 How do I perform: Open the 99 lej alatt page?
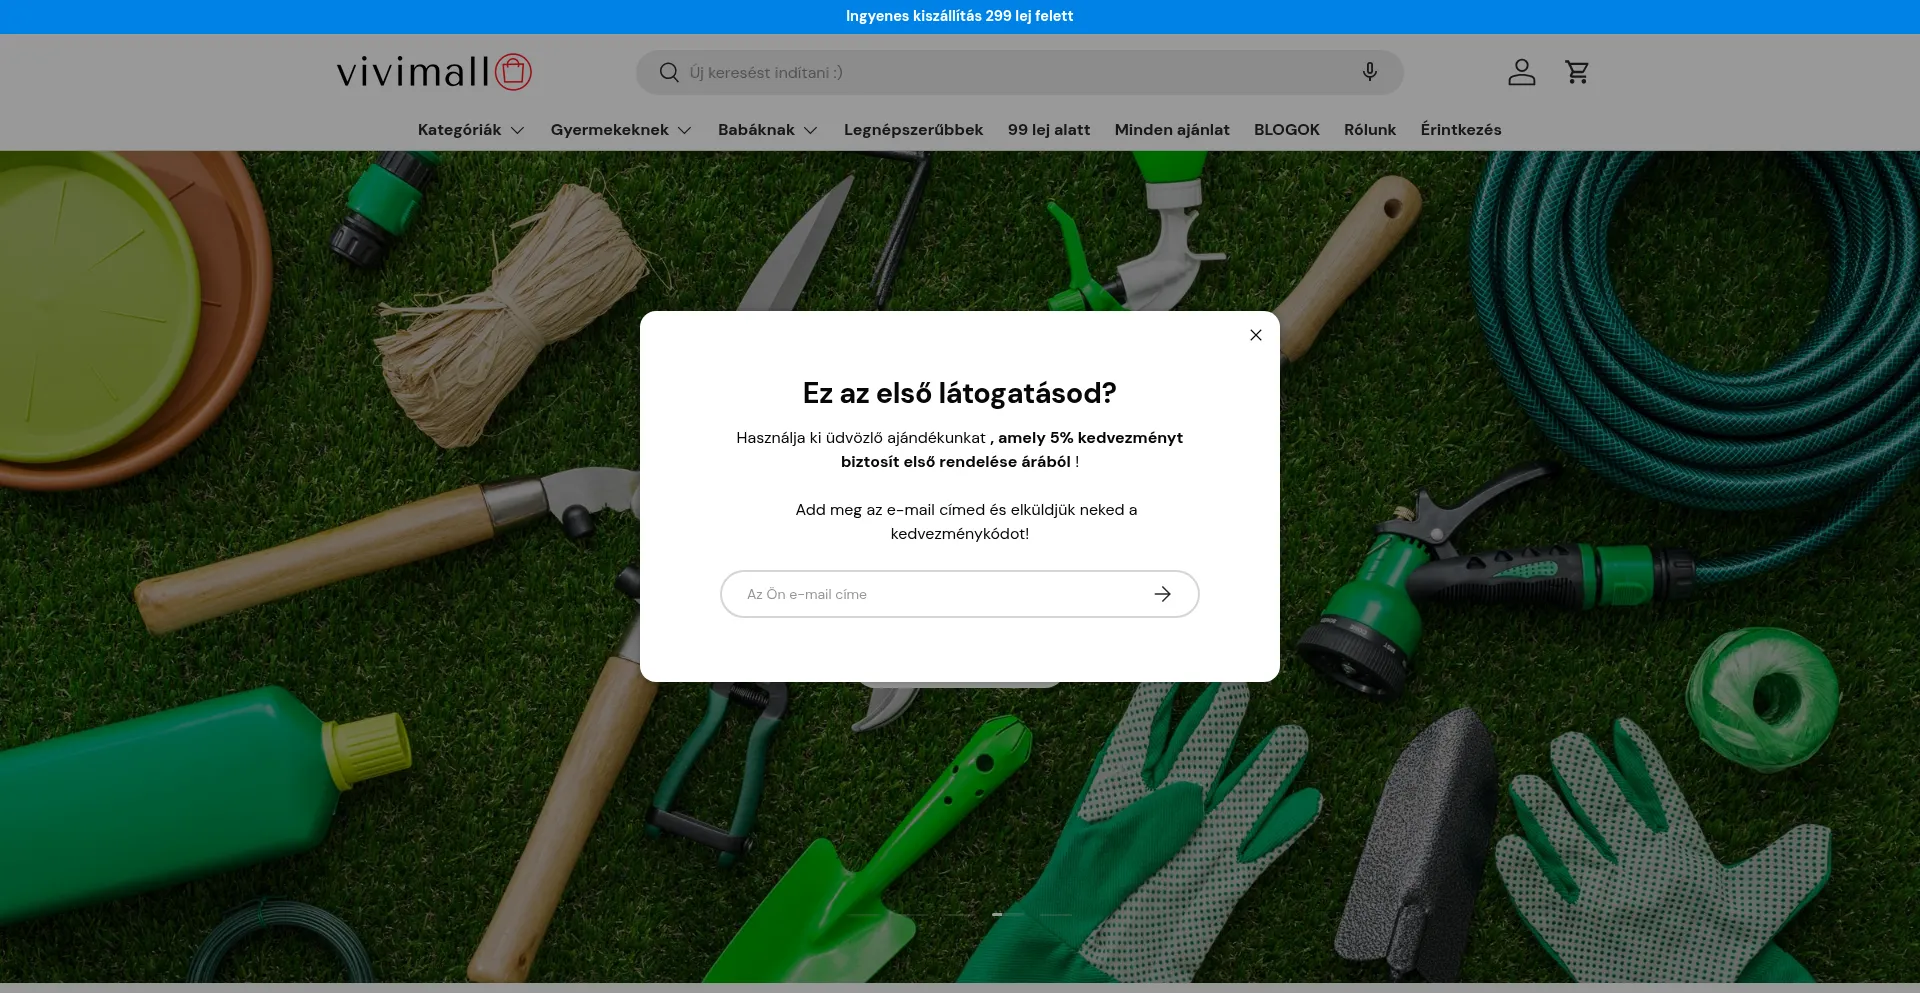(x=1049, y=130)
